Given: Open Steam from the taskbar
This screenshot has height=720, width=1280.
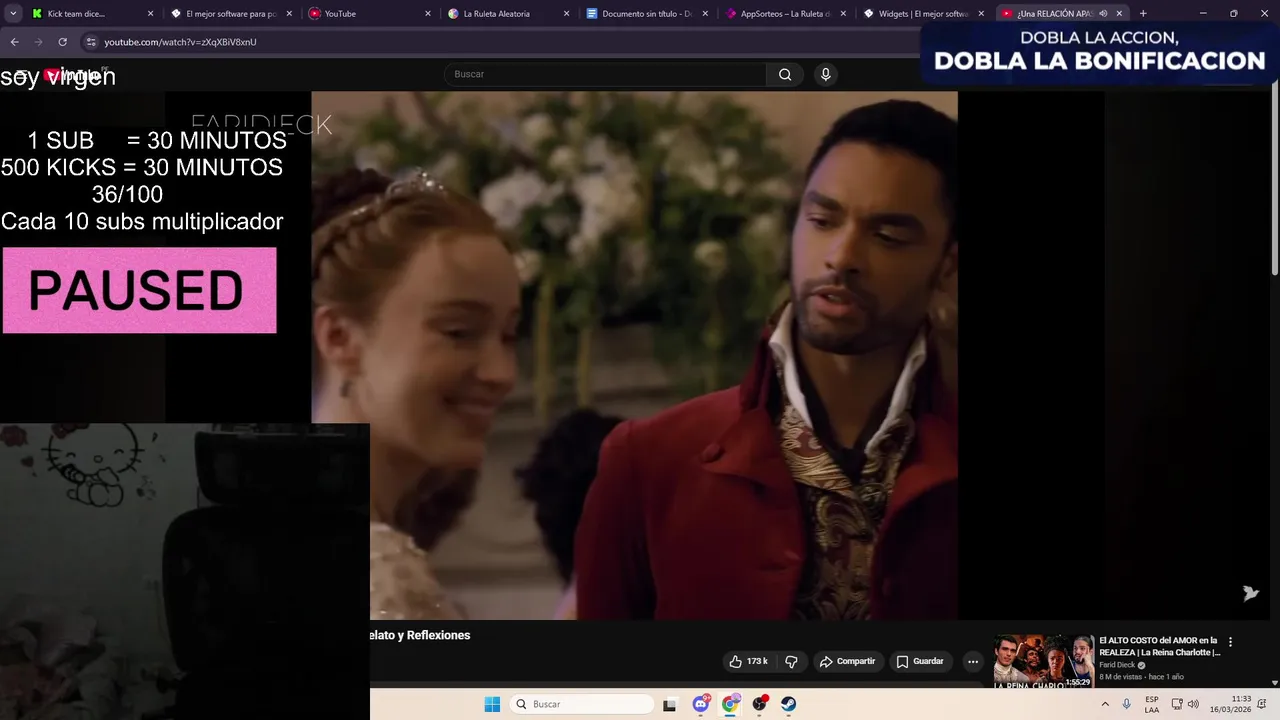Looking at the screenshot, I should (x=788, y=704).
